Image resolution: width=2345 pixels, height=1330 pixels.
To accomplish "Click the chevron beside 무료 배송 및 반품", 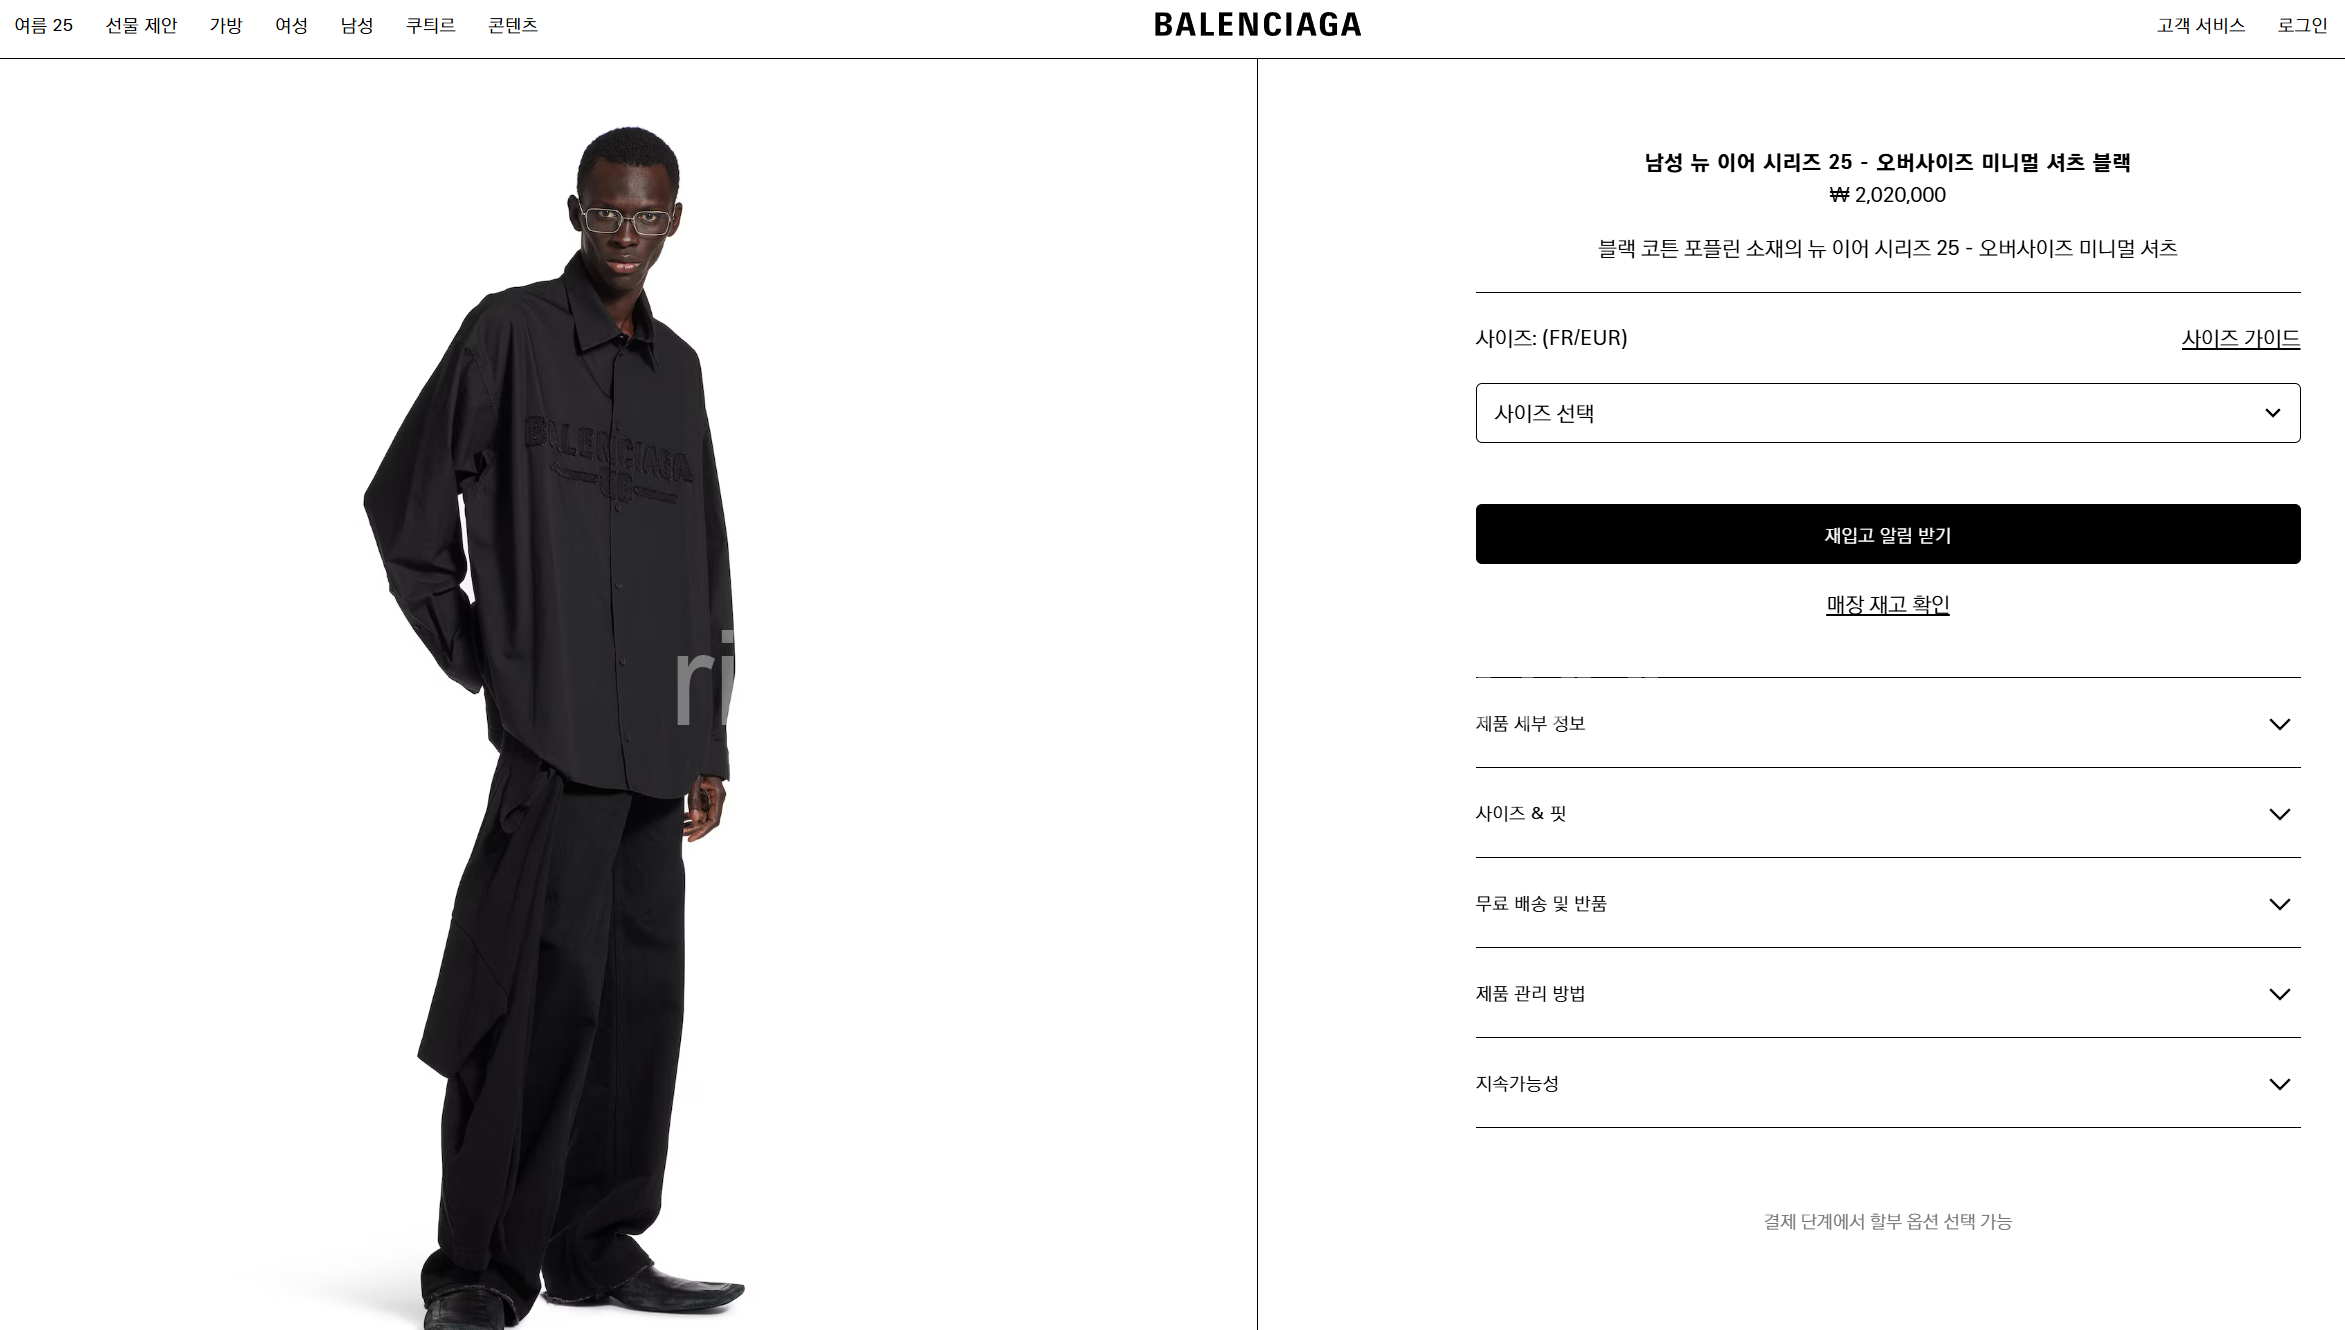I will 2279,904.
